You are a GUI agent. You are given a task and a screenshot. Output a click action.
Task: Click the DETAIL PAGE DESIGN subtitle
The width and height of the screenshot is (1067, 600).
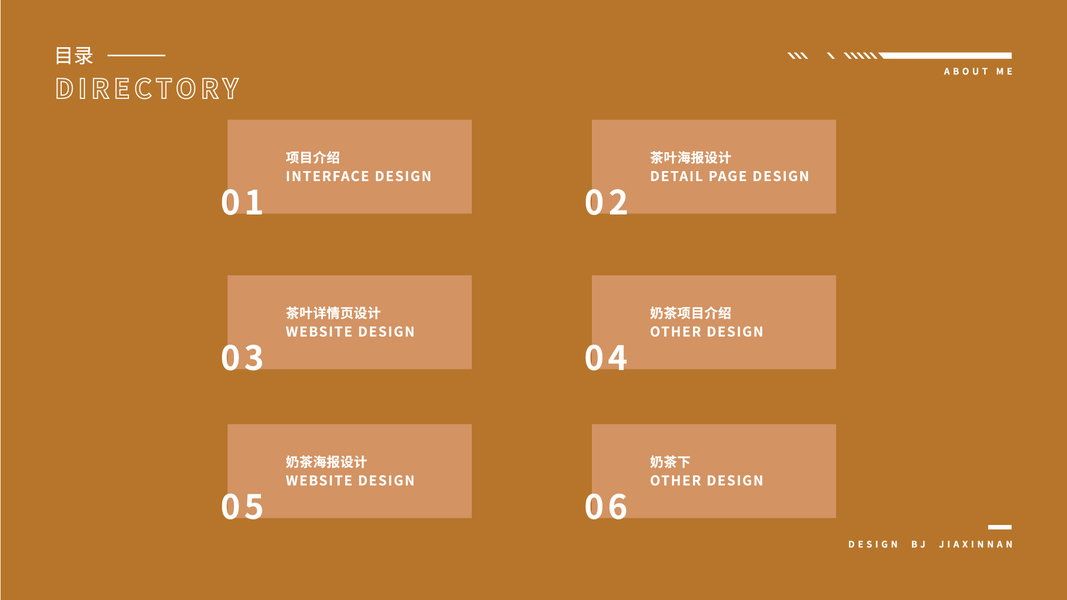729,176
